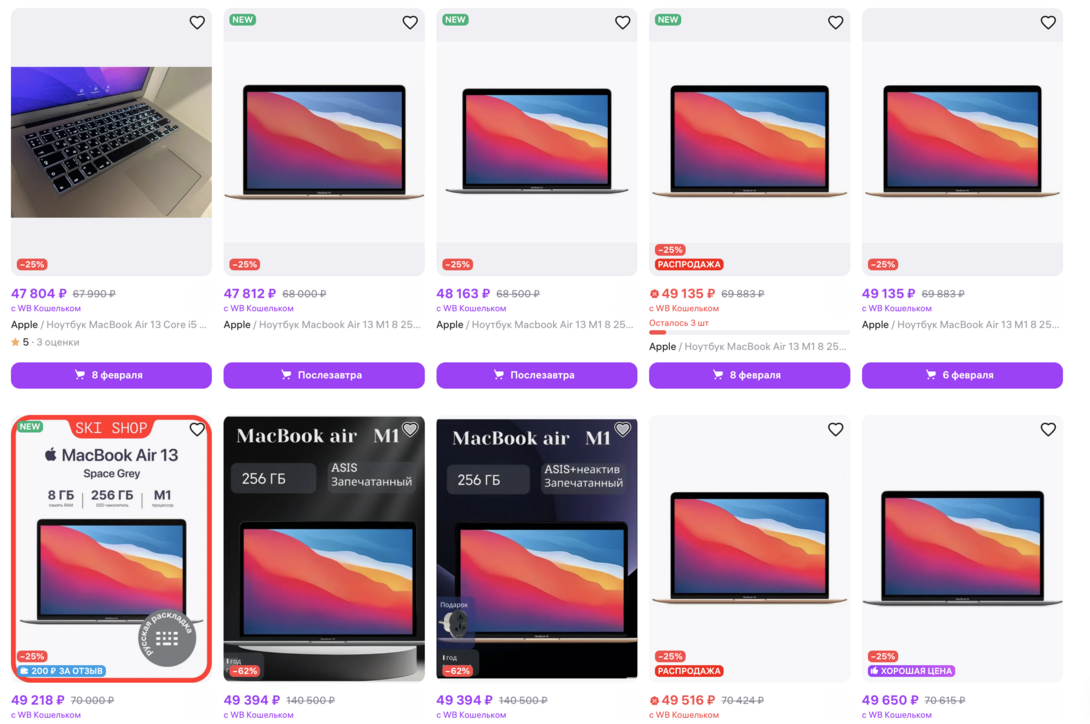Click the ХОРОШАЯ ЦЕНА badge
The height and width of the screenshot is (724, 1090).
[x=911, y=671]
